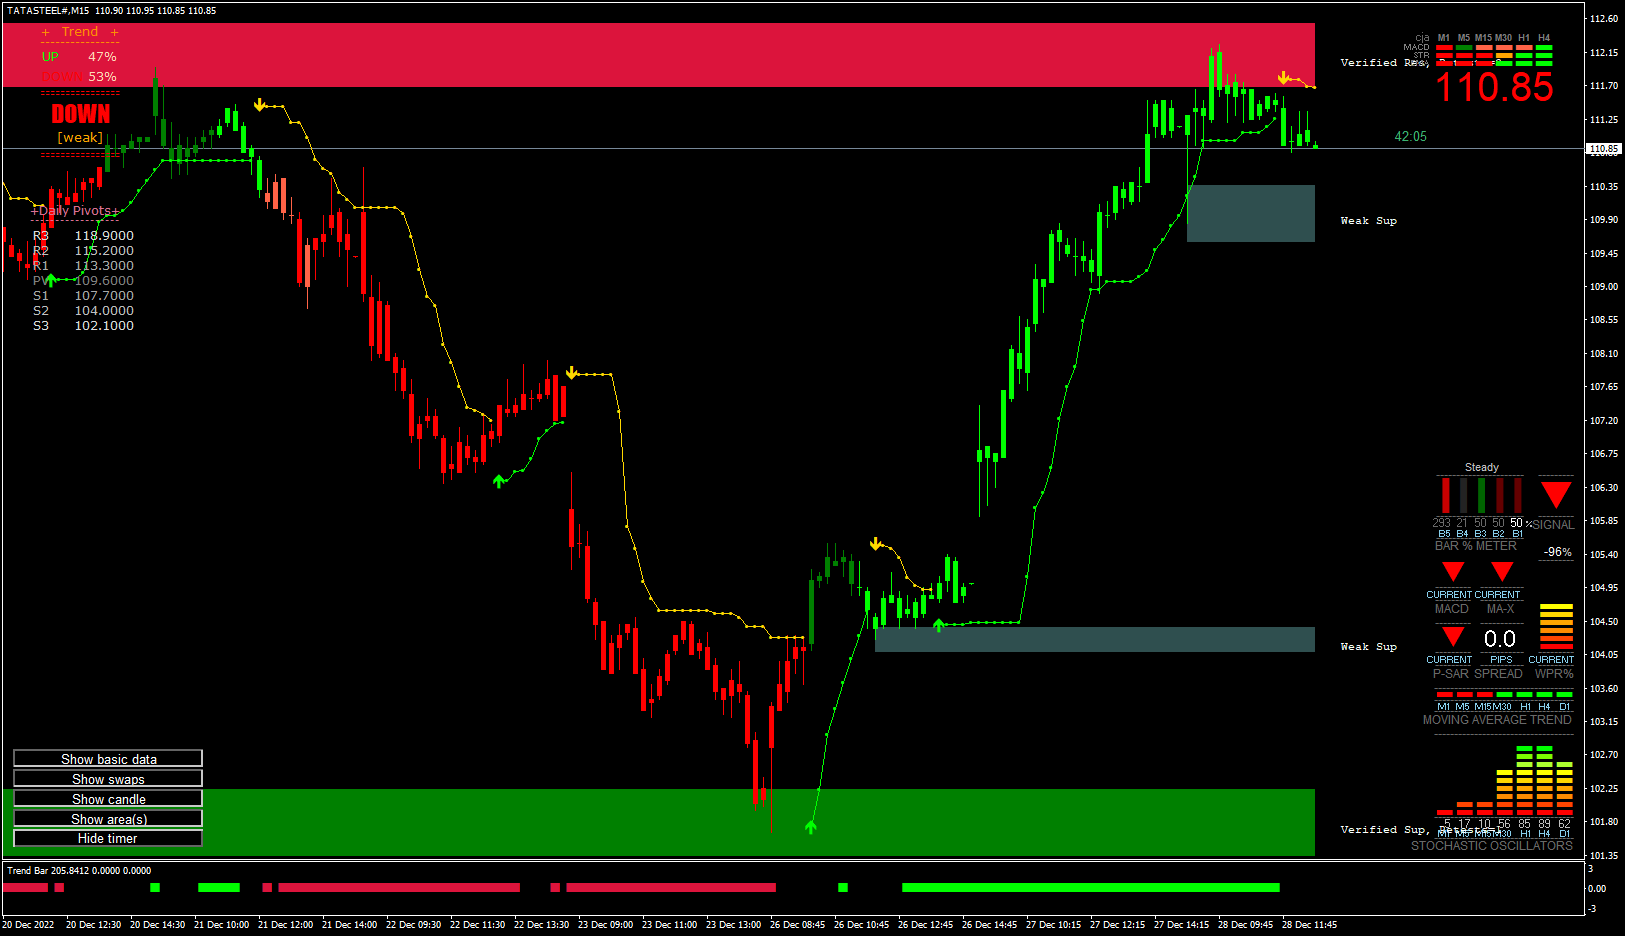The width and height of the screenshot is (1625, 936).
Task: Click the Hide timer button
Action: point(108,838)
